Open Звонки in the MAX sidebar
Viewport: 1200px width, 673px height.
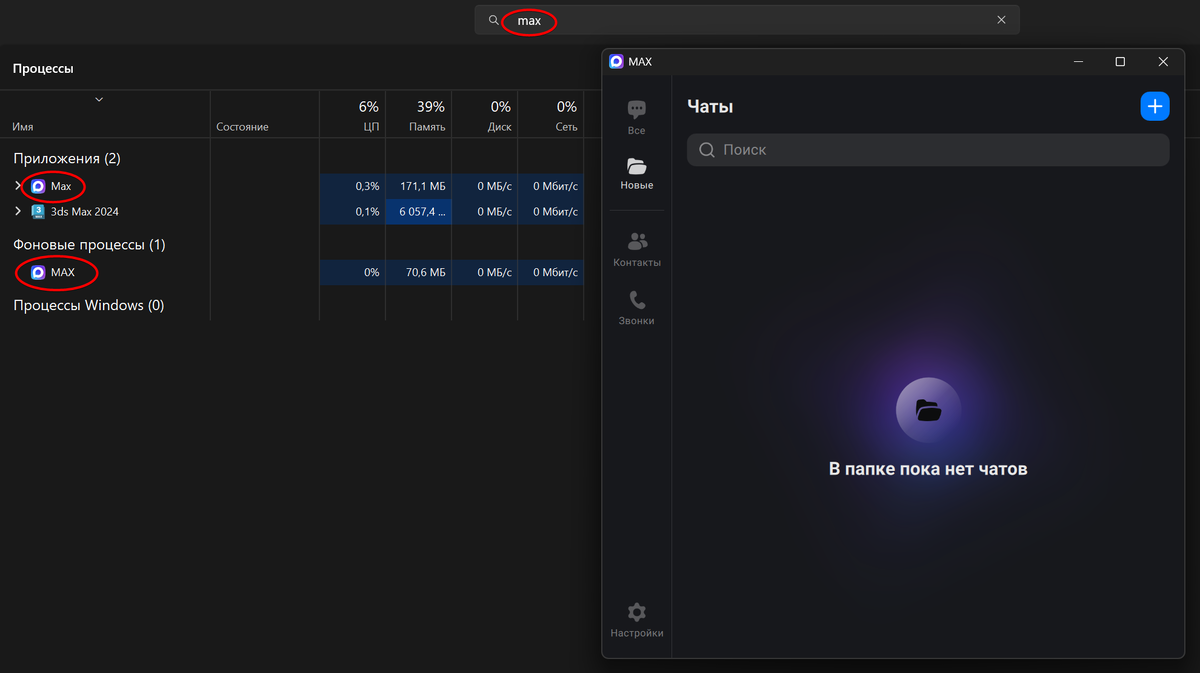(x=637, y=308)
